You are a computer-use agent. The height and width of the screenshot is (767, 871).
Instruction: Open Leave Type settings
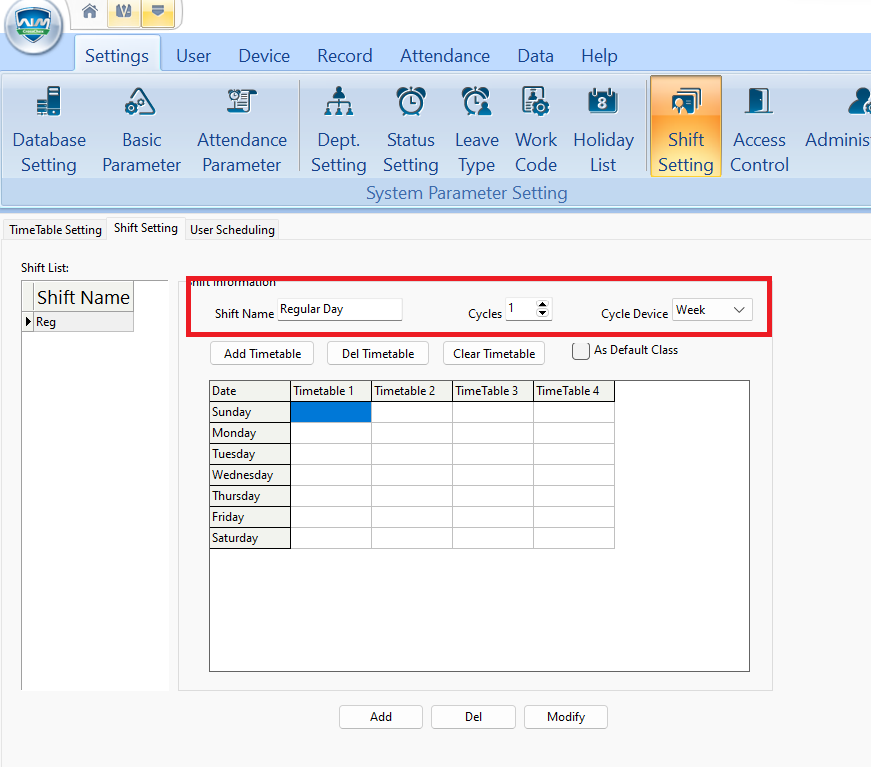pyautogui.click(x=477, y=129)
